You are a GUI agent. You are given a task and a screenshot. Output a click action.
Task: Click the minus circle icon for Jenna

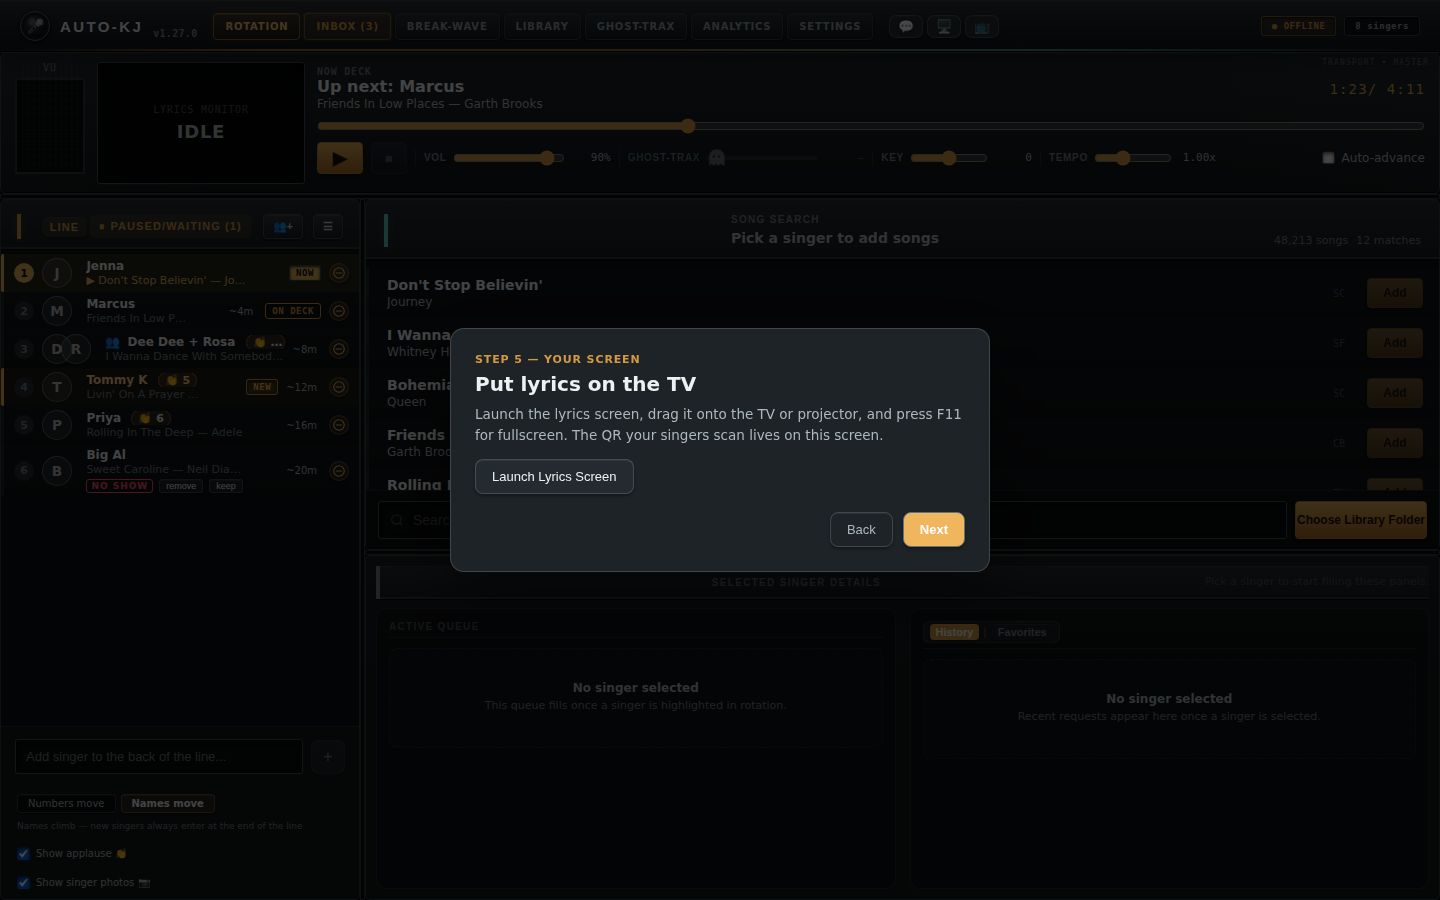339,273
